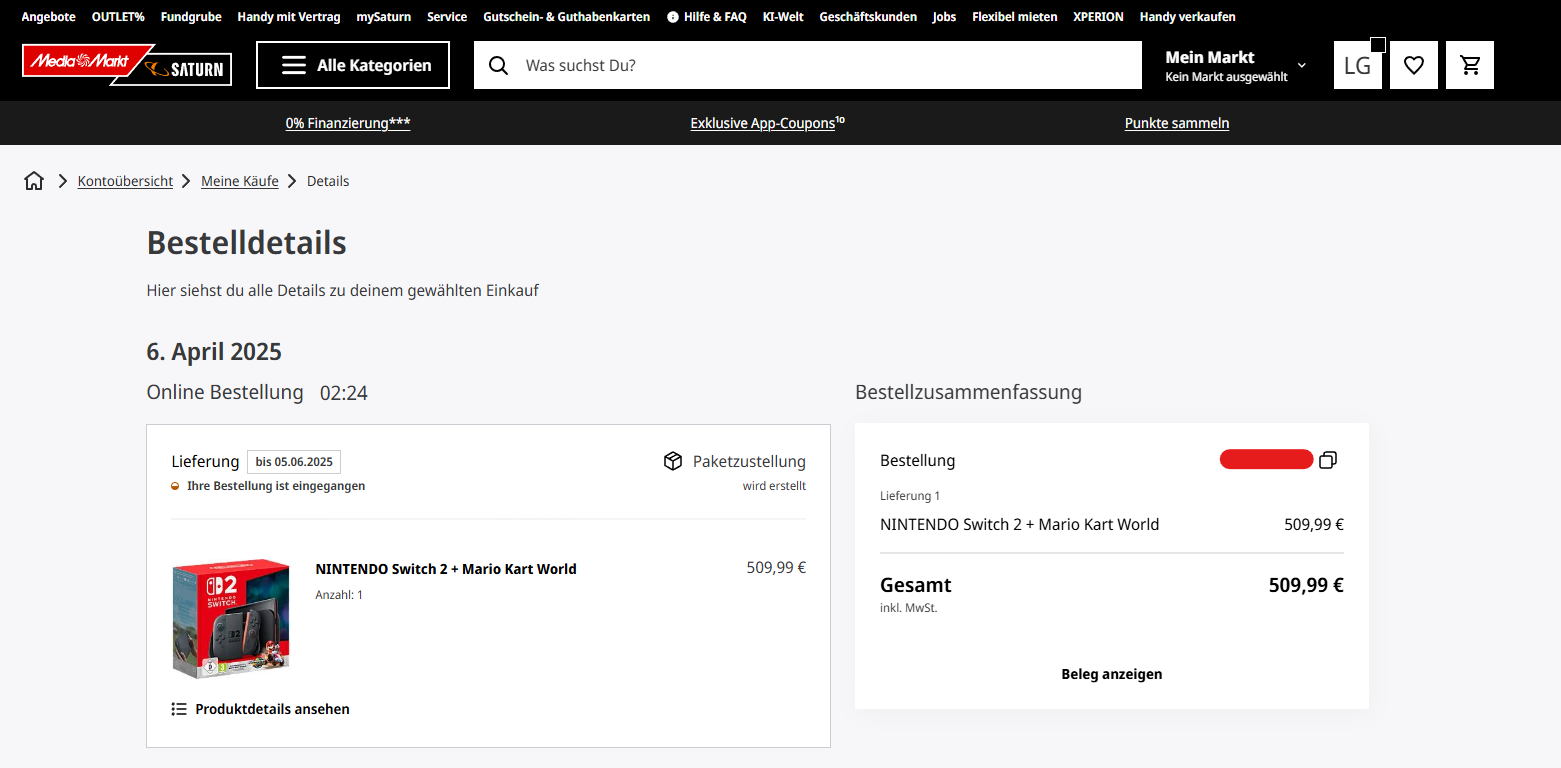Open the LG account avatar
1561x768 pixels.
pyautogui.click(x=1357, y=65)
